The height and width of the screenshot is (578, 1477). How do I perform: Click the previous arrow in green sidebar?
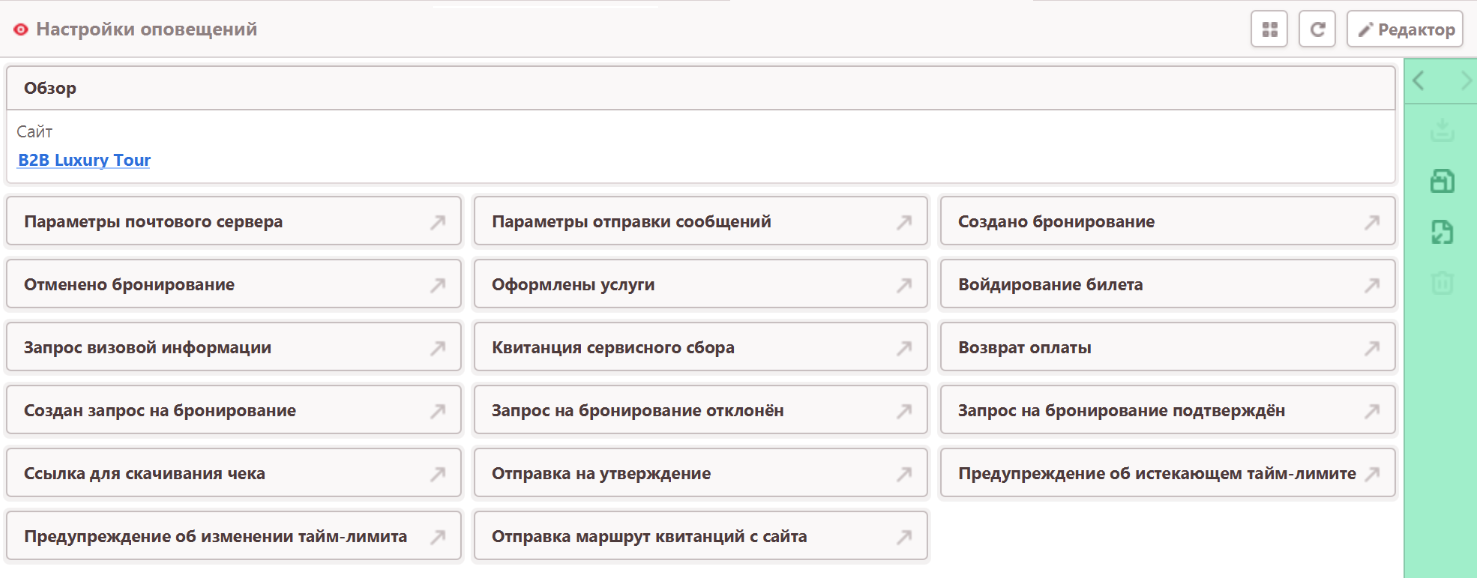[1419, 82]
